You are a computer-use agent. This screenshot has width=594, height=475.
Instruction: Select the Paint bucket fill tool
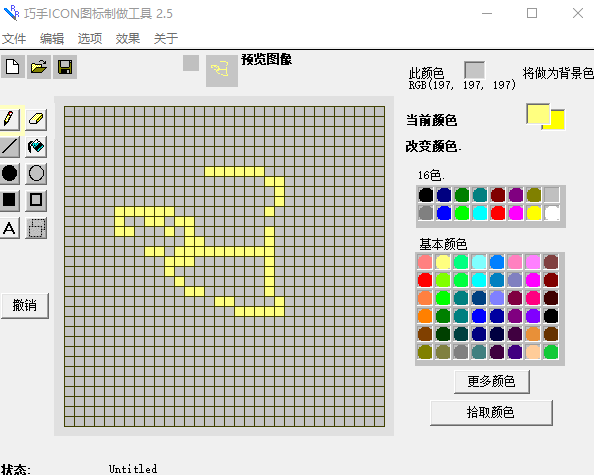36,147
